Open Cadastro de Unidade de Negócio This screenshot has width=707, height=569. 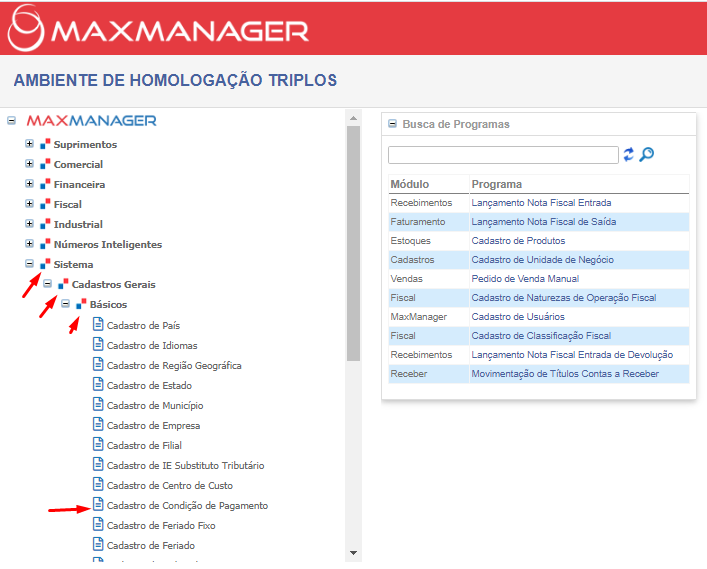542,260
